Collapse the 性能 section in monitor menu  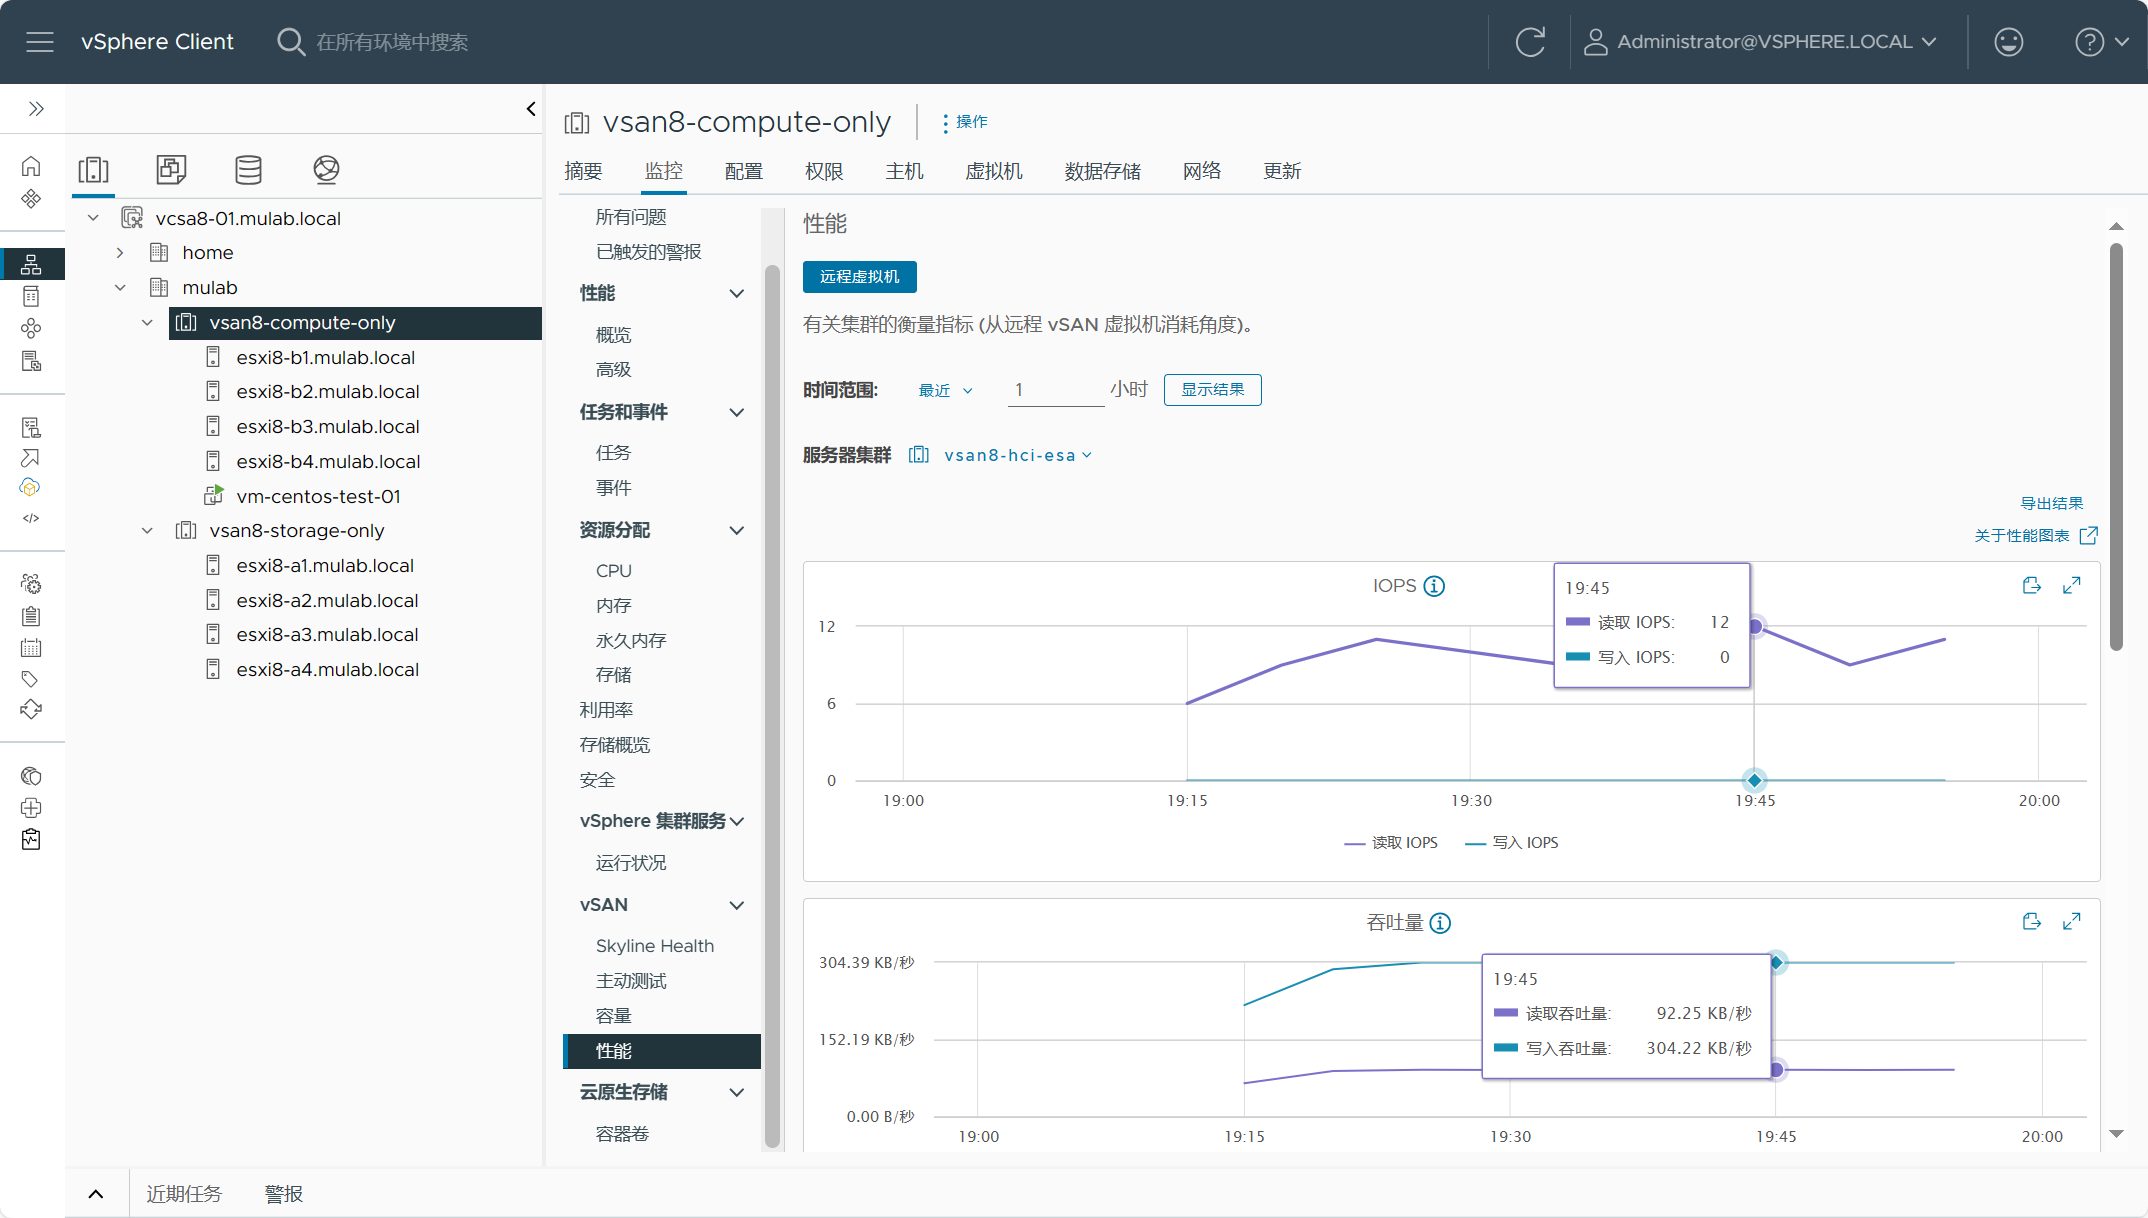(x=737, y=293)
